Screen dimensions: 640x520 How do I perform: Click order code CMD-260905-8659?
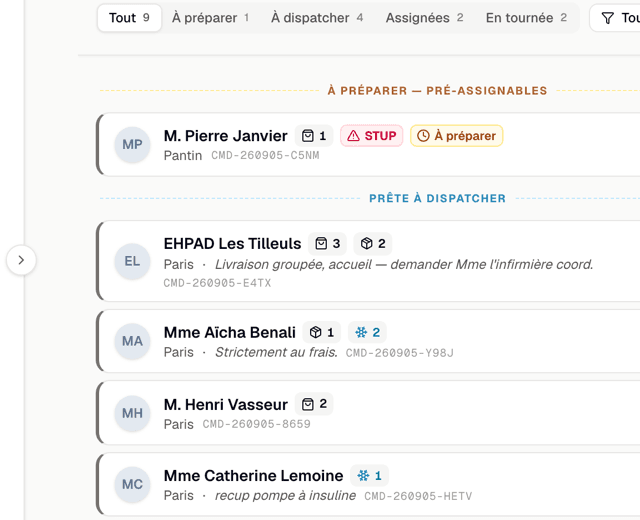pos(256,424)
